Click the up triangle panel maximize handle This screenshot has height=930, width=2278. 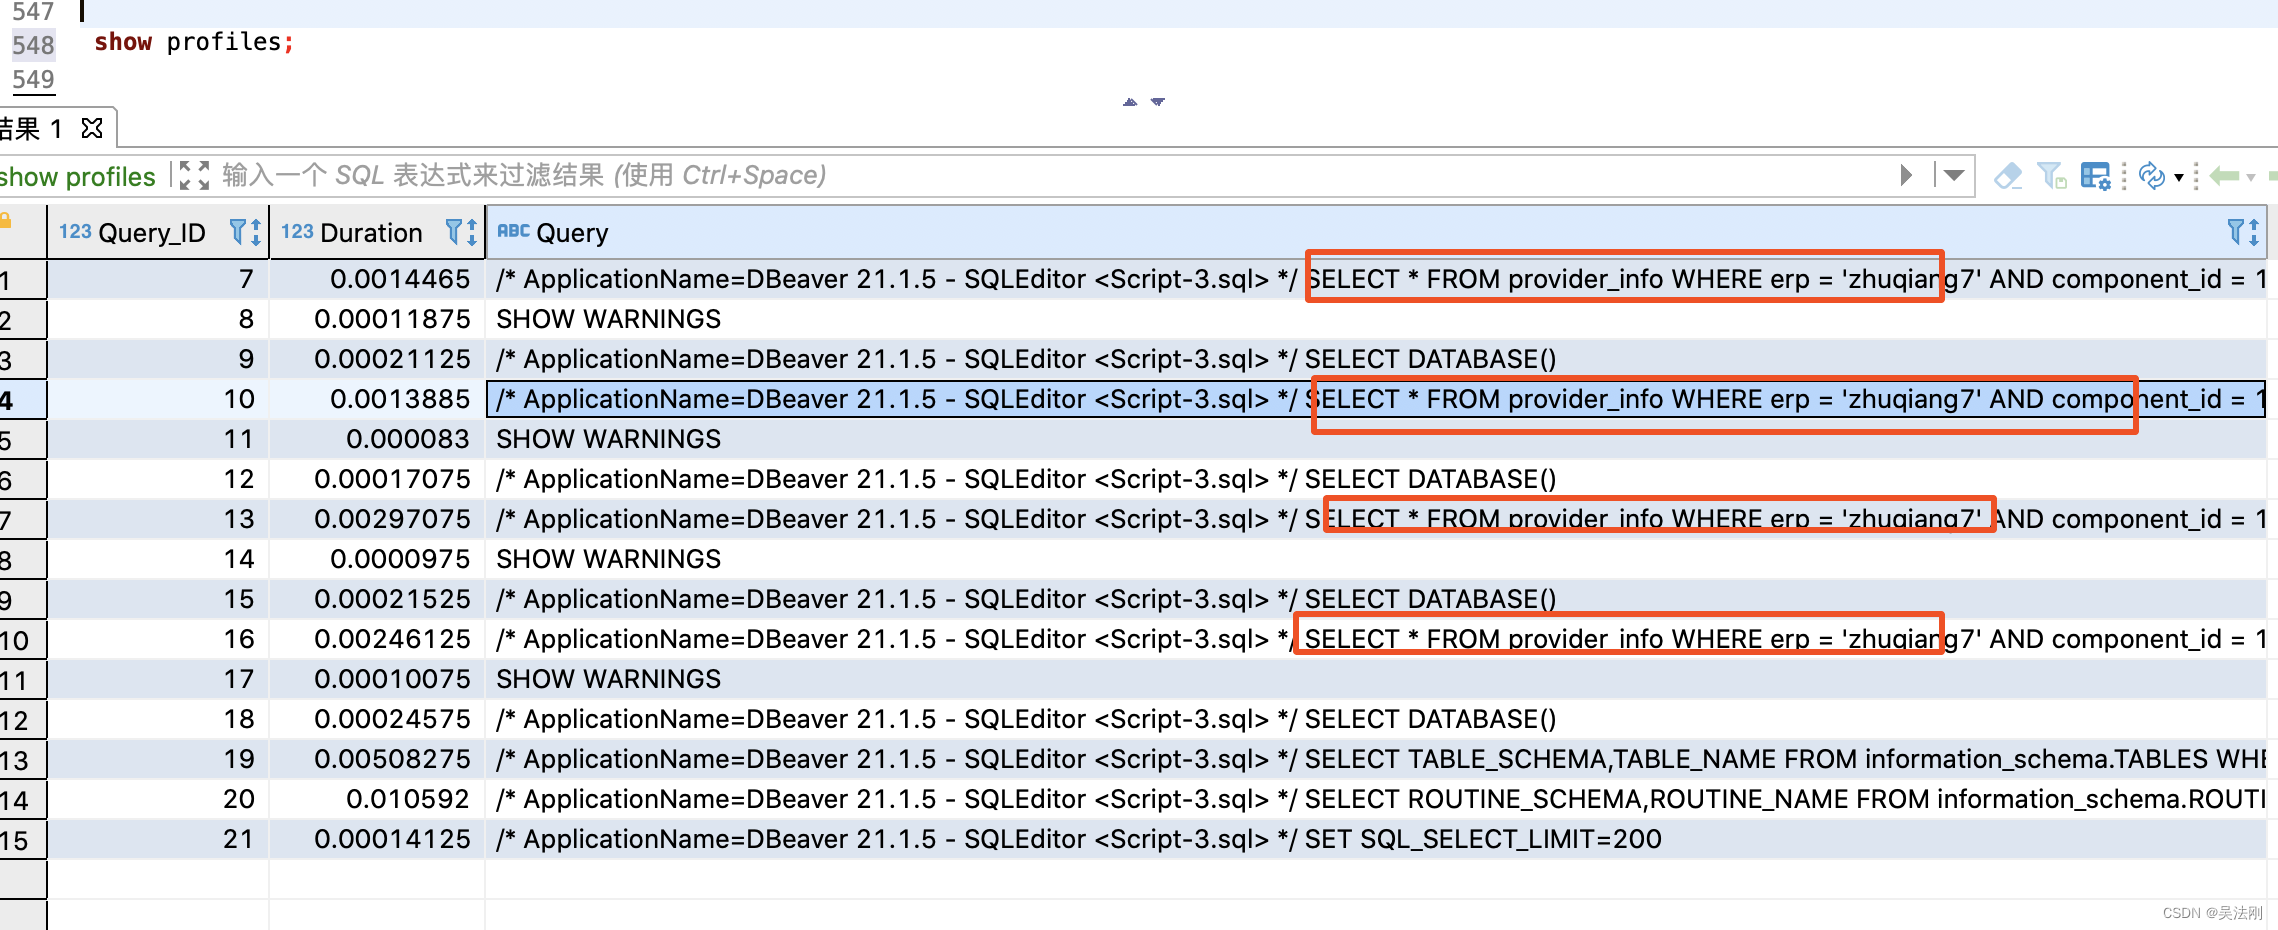[1130, 102]
